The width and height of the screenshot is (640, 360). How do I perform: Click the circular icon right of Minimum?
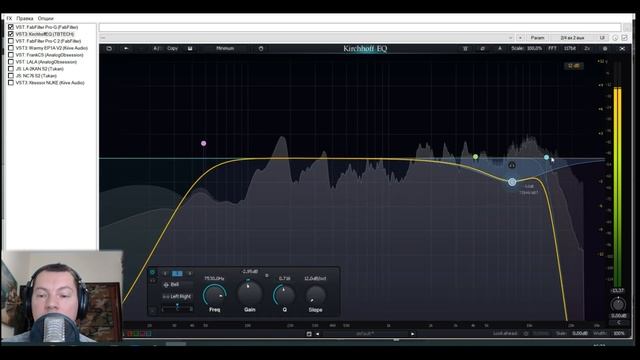pos(261,48)
